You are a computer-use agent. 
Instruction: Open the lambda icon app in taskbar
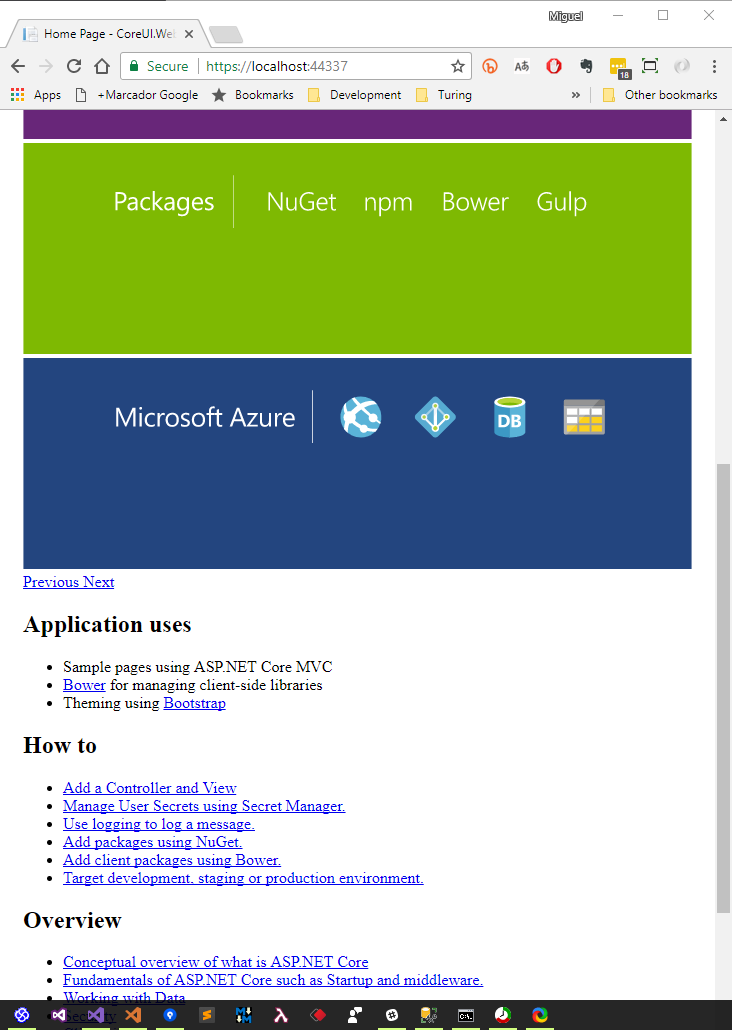(281, 1016)
